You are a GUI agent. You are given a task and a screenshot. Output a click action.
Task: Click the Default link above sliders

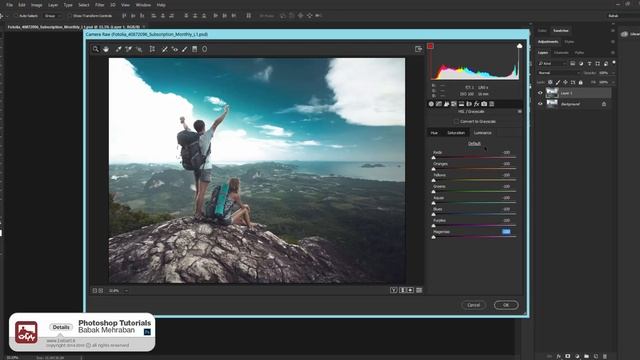point(474,143)
